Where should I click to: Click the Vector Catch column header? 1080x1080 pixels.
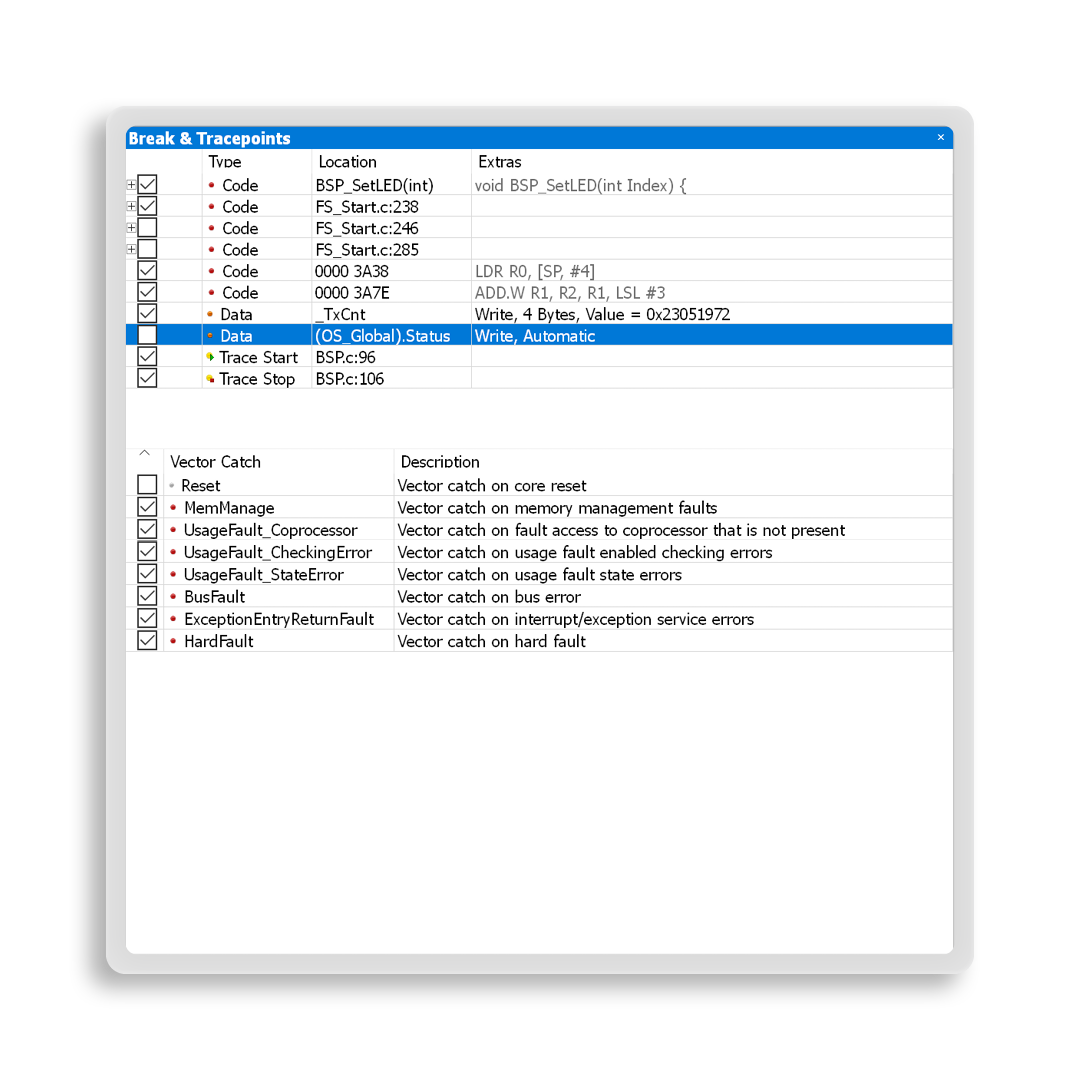[215, 462]
